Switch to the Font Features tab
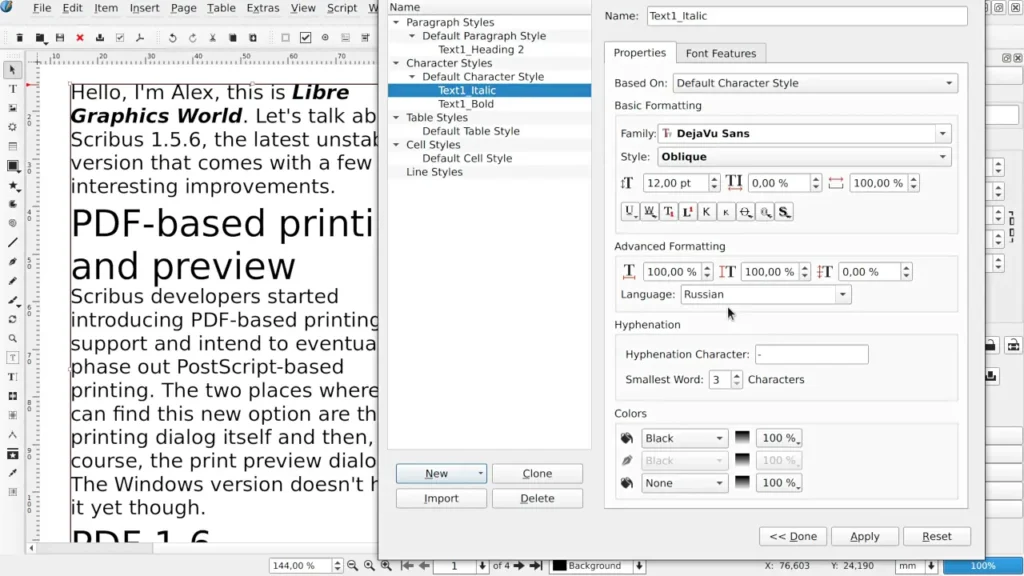Viewport: 1024px width, 576px height. coord(720,54)
